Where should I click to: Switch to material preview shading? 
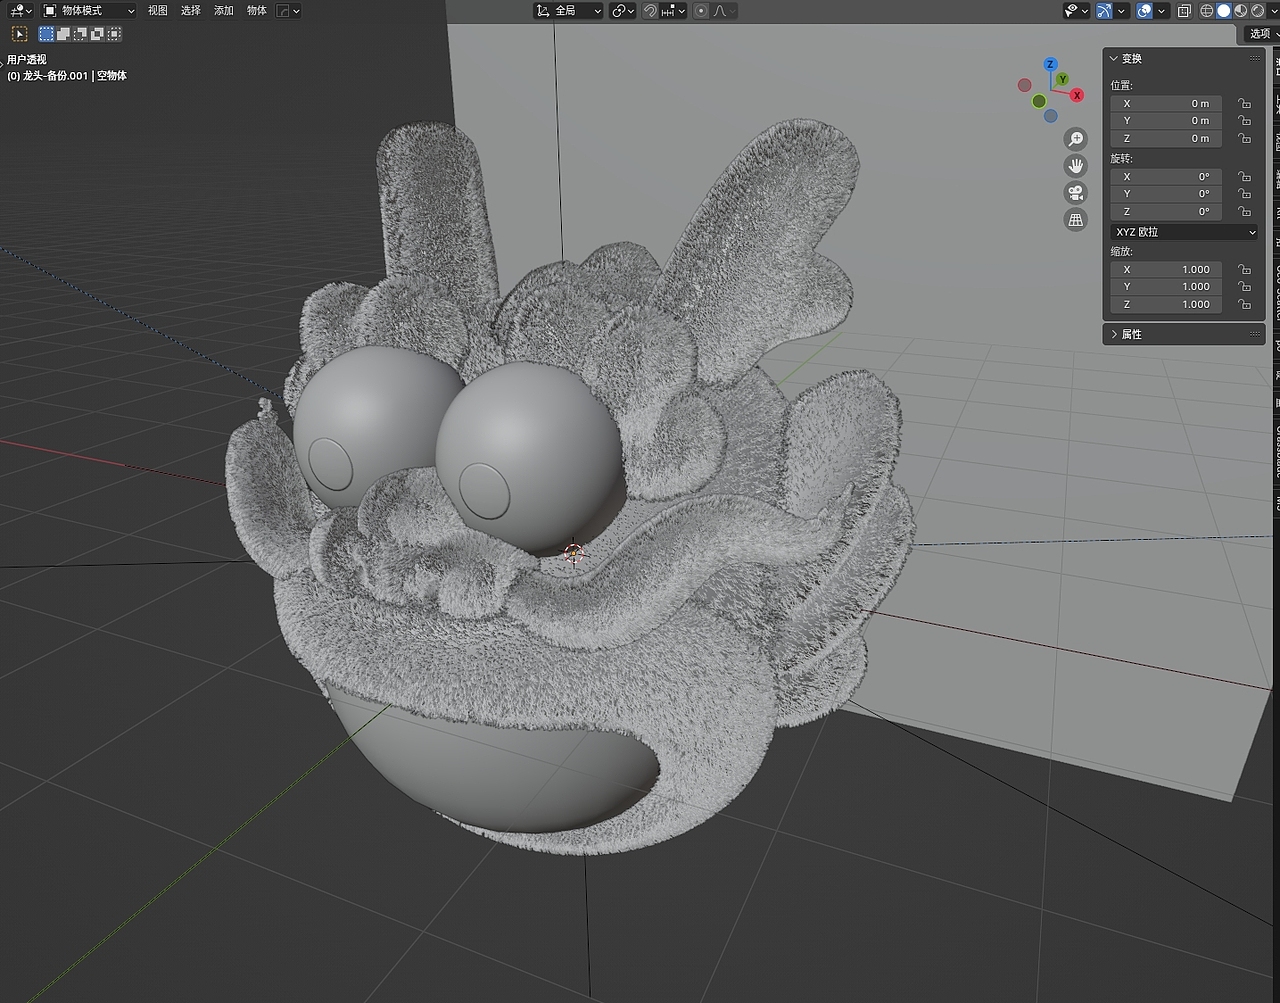[1241, 10]
